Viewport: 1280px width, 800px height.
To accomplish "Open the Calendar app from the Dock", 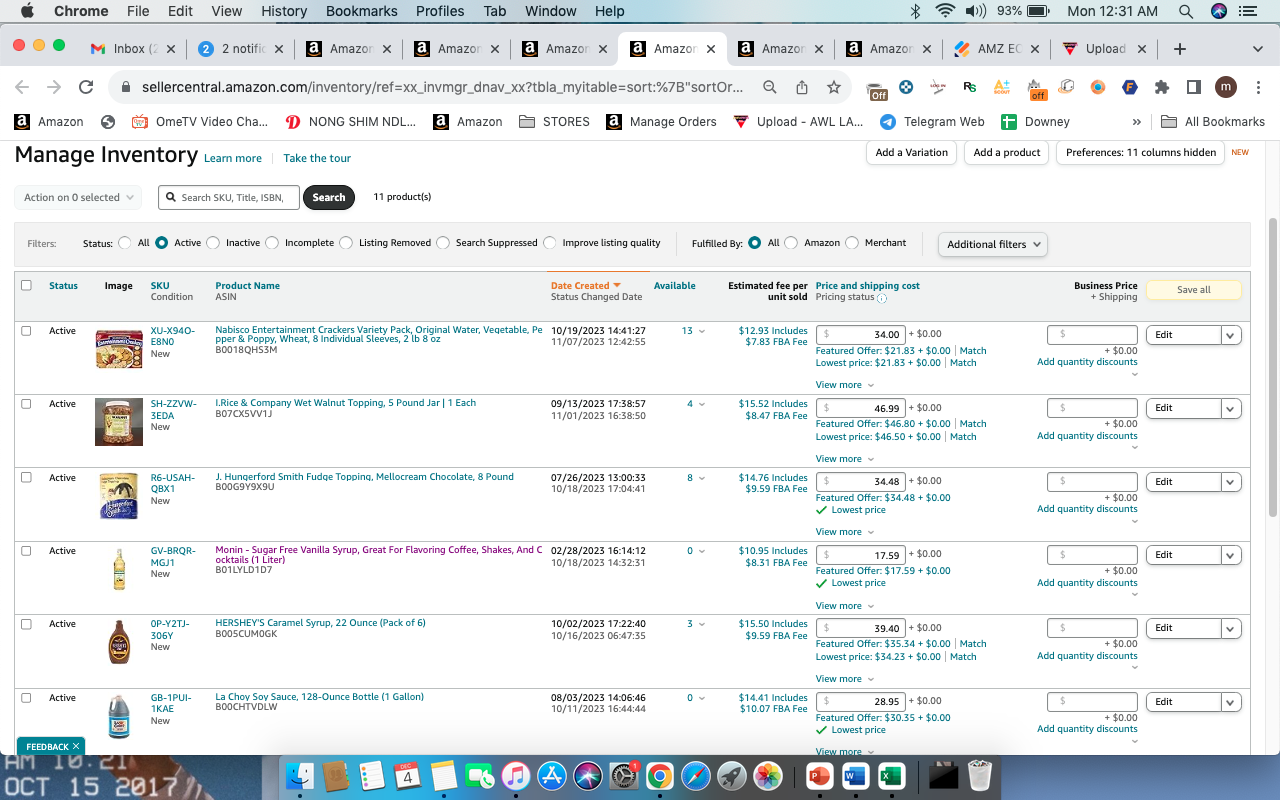I will (x=407, y=775).
